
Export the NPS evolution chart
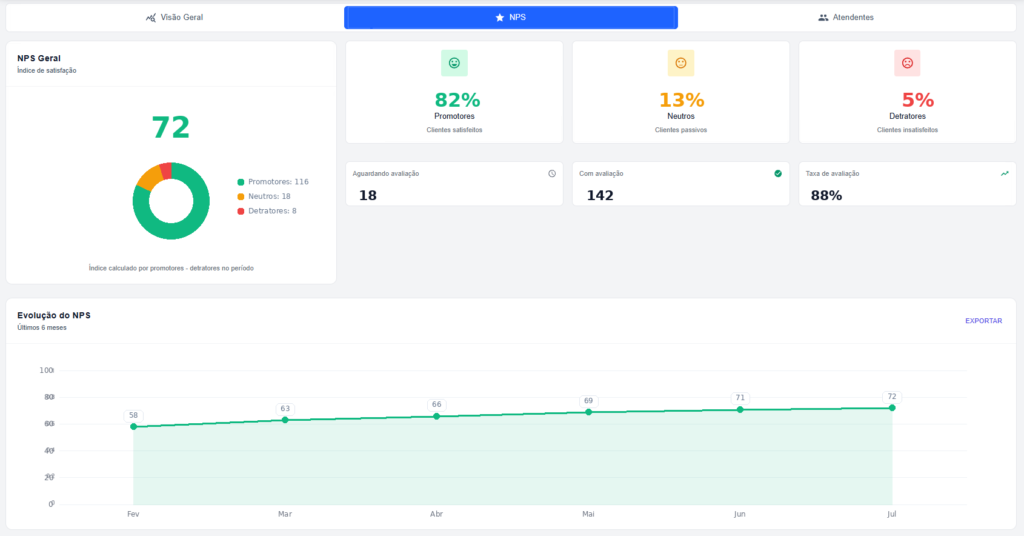pos(984,321)
